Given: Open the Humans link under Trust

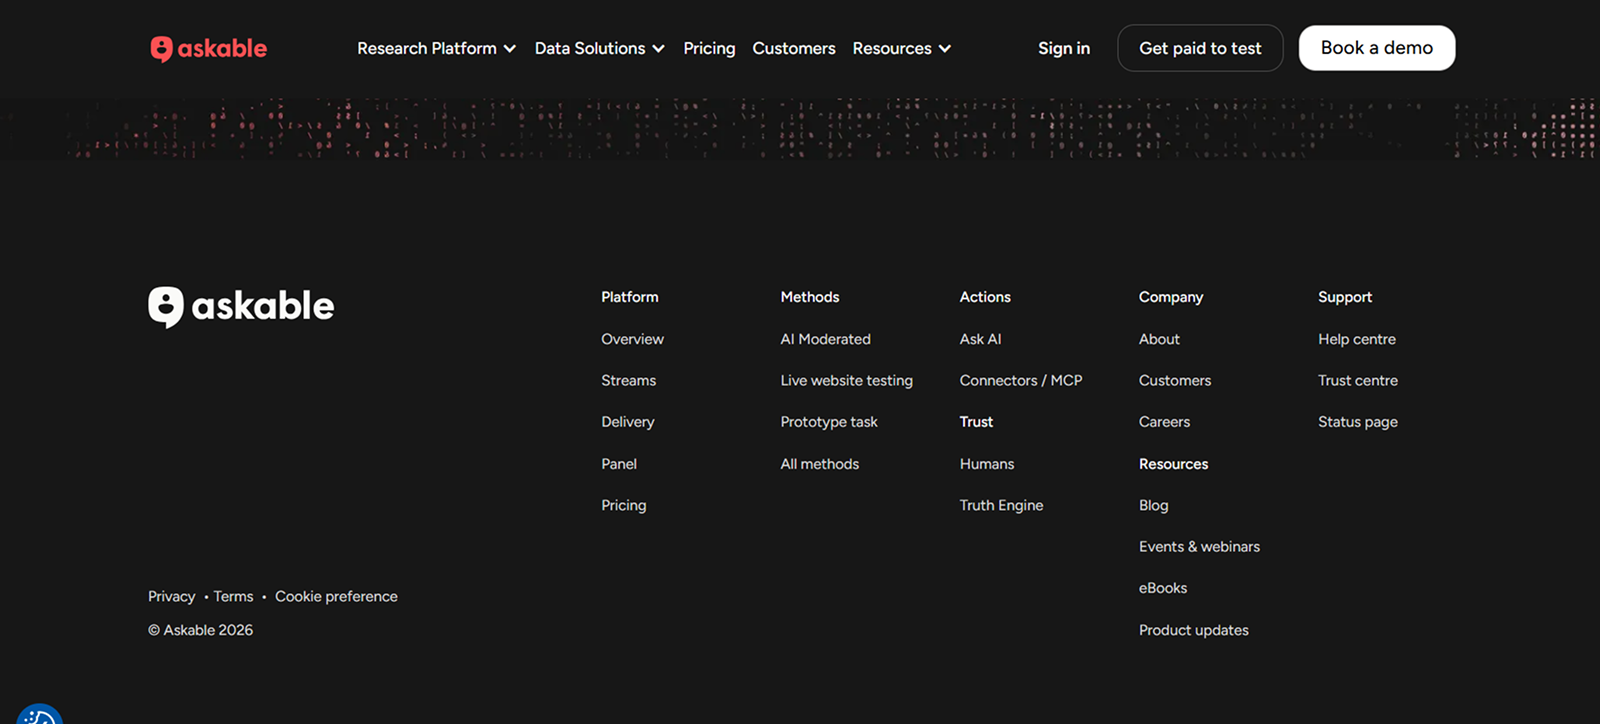Looking at the screenshot, I should 986,464.
